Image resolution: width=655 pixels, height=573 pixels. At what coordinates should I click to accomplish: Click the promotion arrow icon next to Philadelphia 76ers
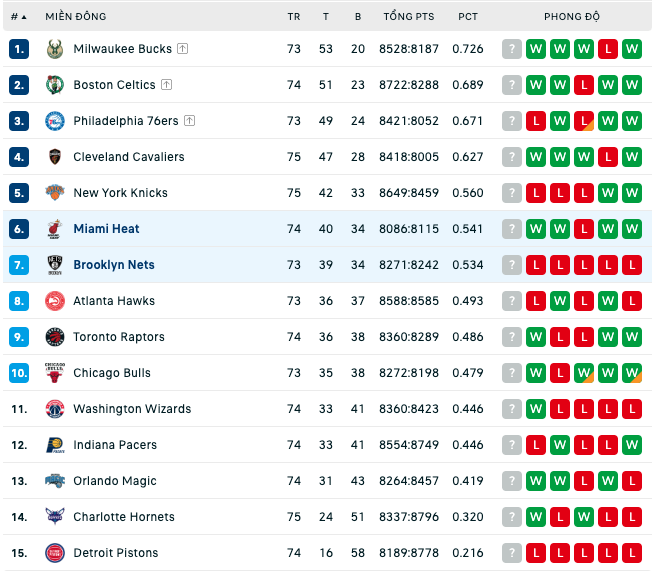coord(190,121)
